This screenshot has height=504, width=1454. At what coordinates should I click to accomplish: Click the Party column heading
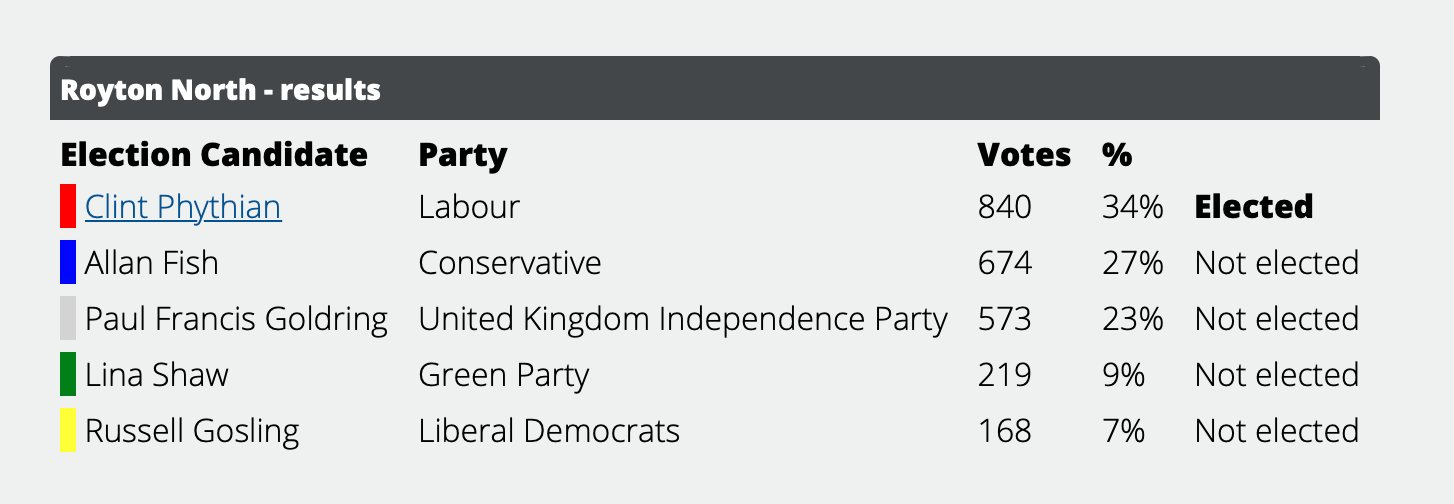pyautogui.click(x=462, y=155)
